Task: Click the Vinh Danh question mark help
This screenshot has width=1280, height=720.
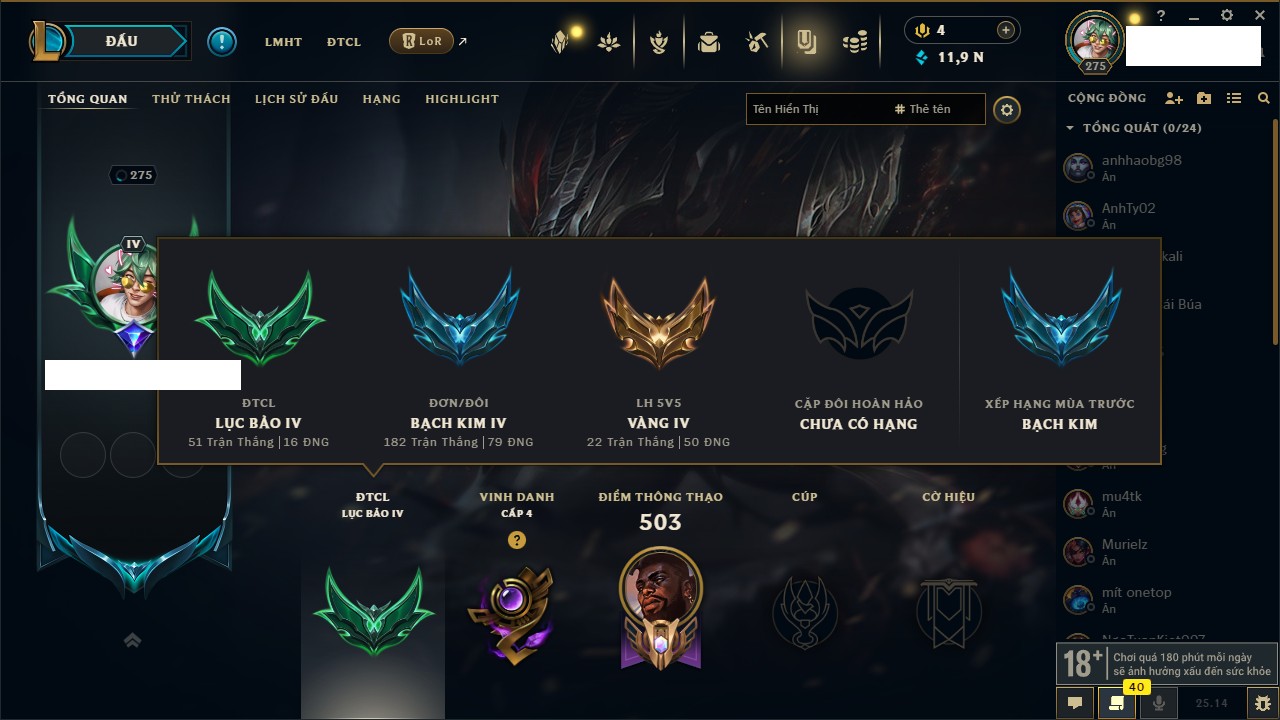Action: (x=516, y=540)
